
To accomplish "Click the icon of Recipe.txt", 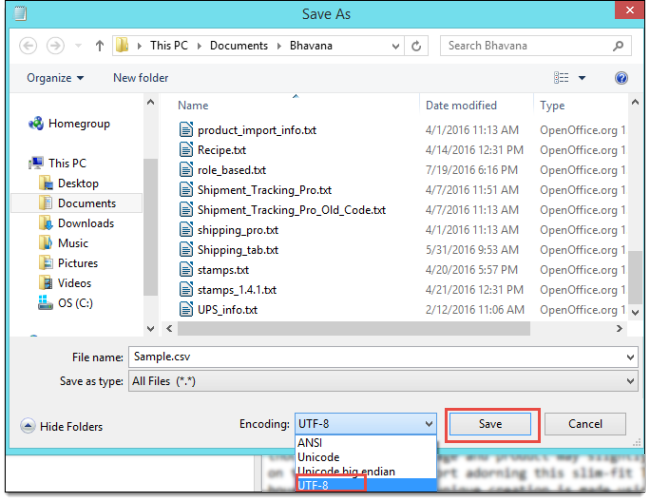I will point(186,150).
